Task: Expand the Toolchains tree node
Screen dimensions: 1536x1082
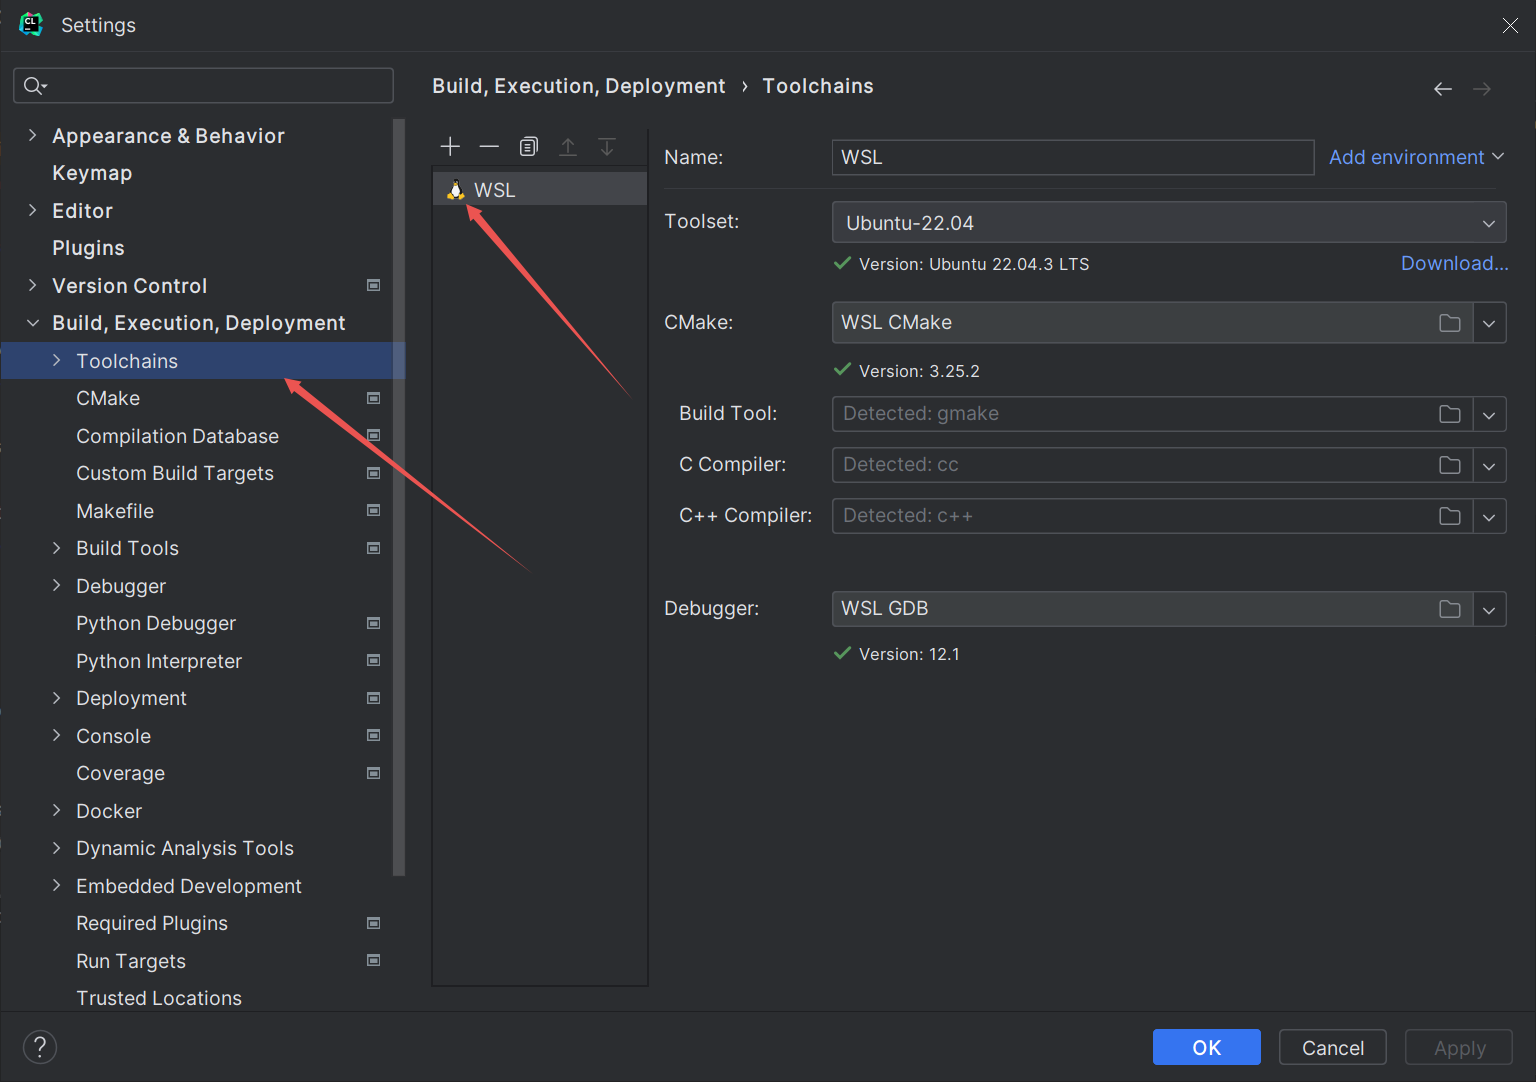Action: [56, 360]
